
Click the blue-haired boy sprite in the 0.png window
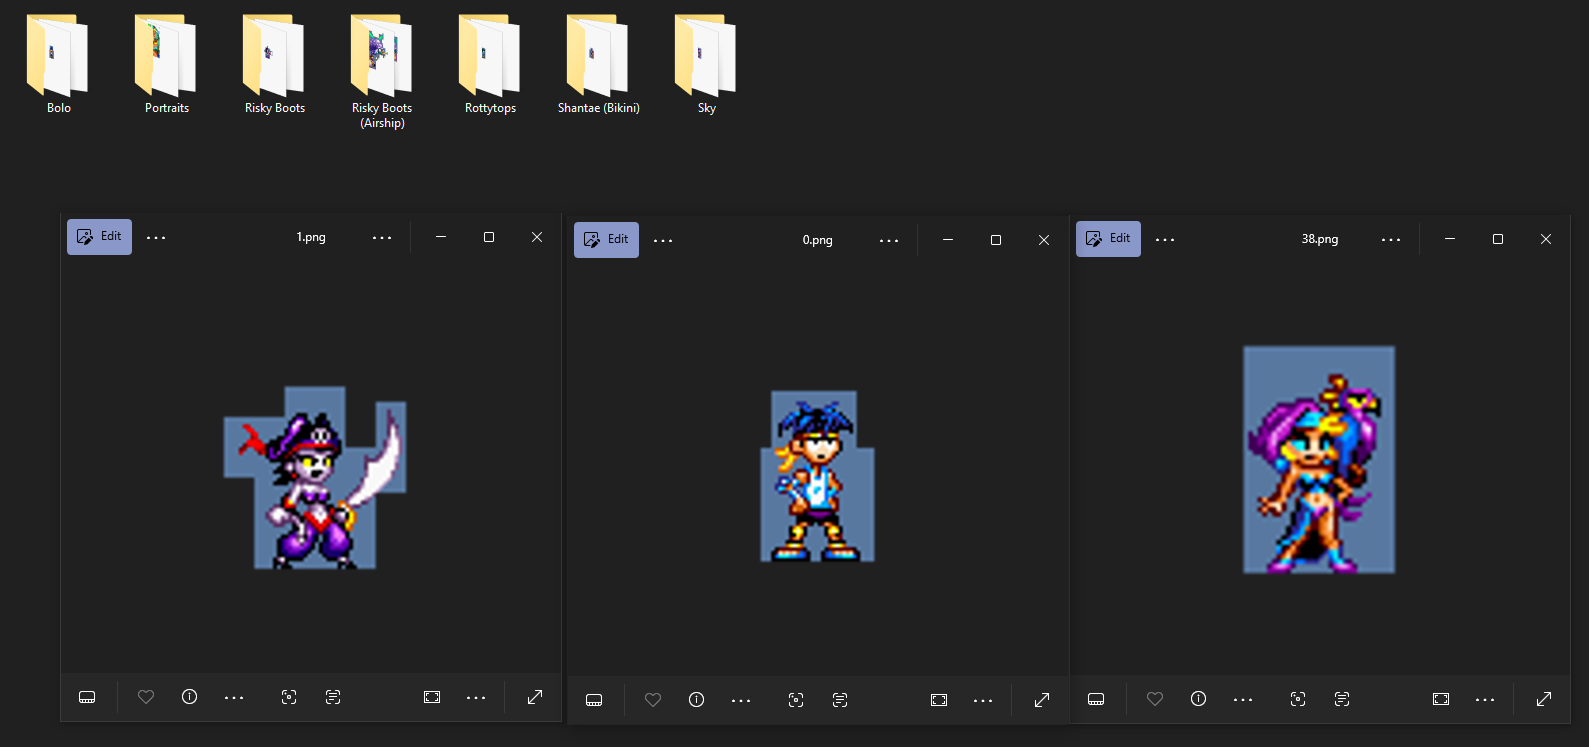tap(818, 476)
